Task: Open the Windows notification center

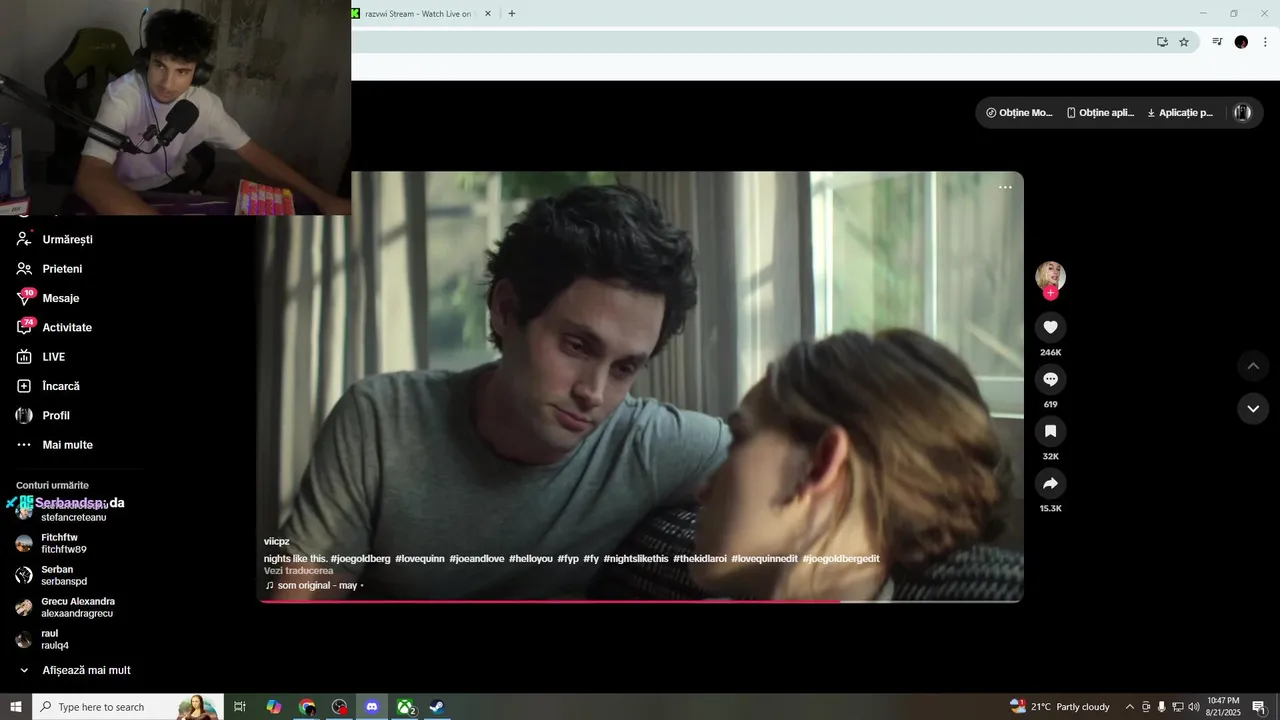Action: [x=1259, y=707]
